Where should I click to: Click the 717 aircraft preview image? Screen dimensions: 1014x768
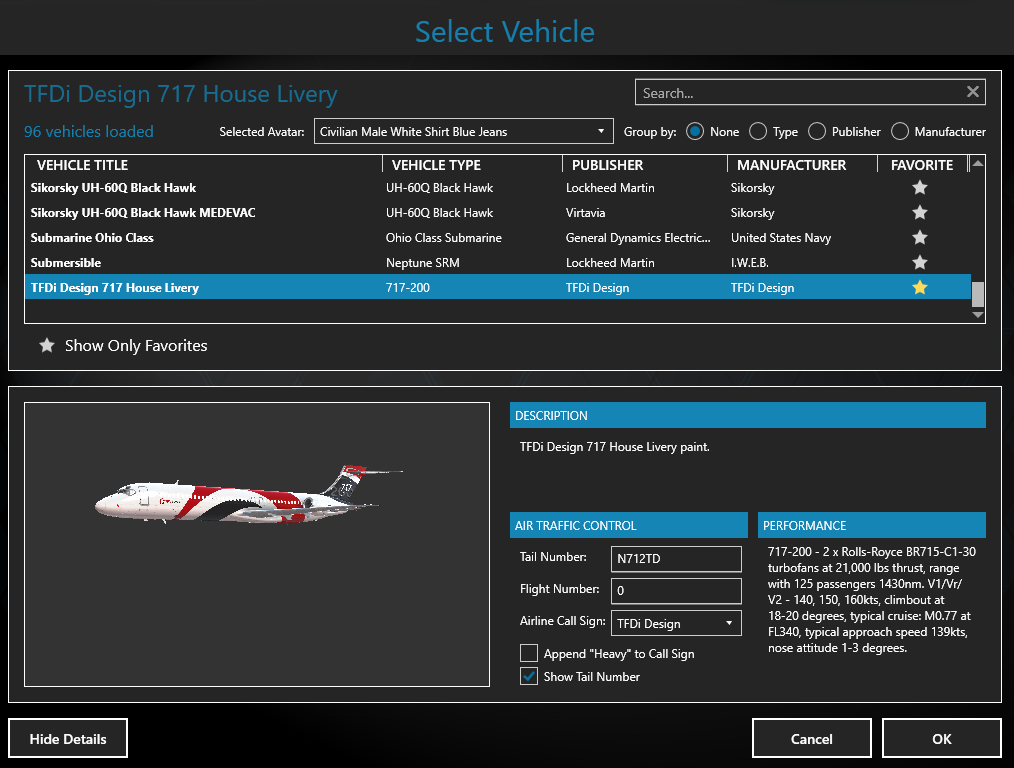[x=249, y=494]
